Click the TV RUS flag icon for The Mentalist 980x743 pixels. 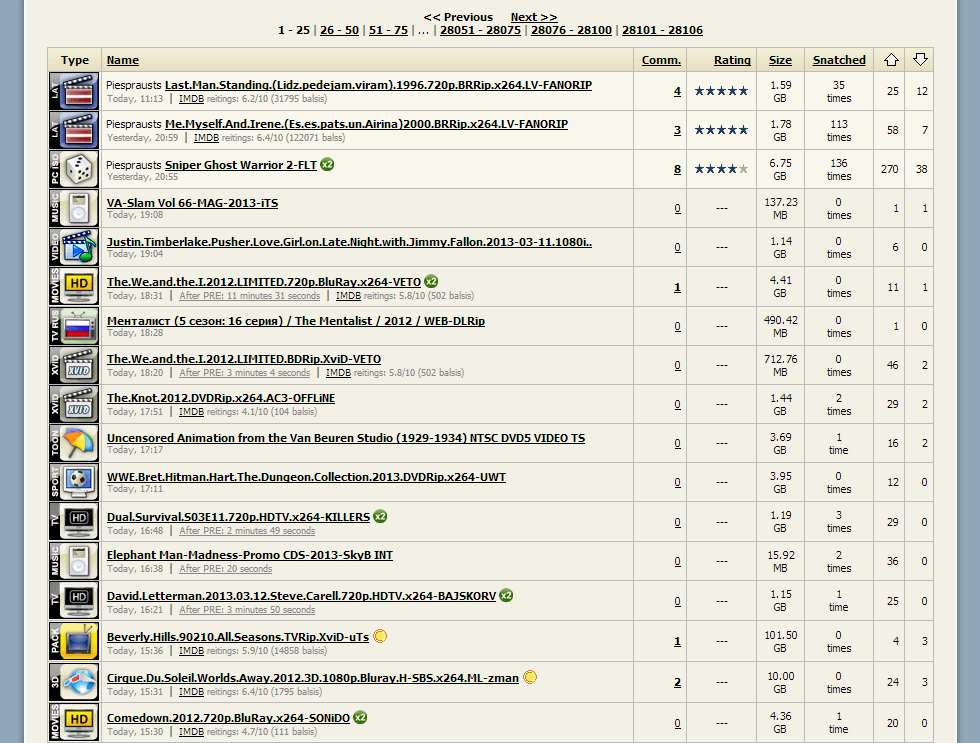tap(74, 326)
